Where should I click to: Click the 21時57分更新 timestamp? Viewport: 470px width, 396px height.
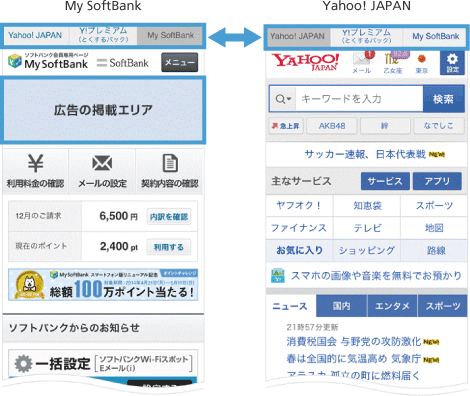[x=312, y=327]
